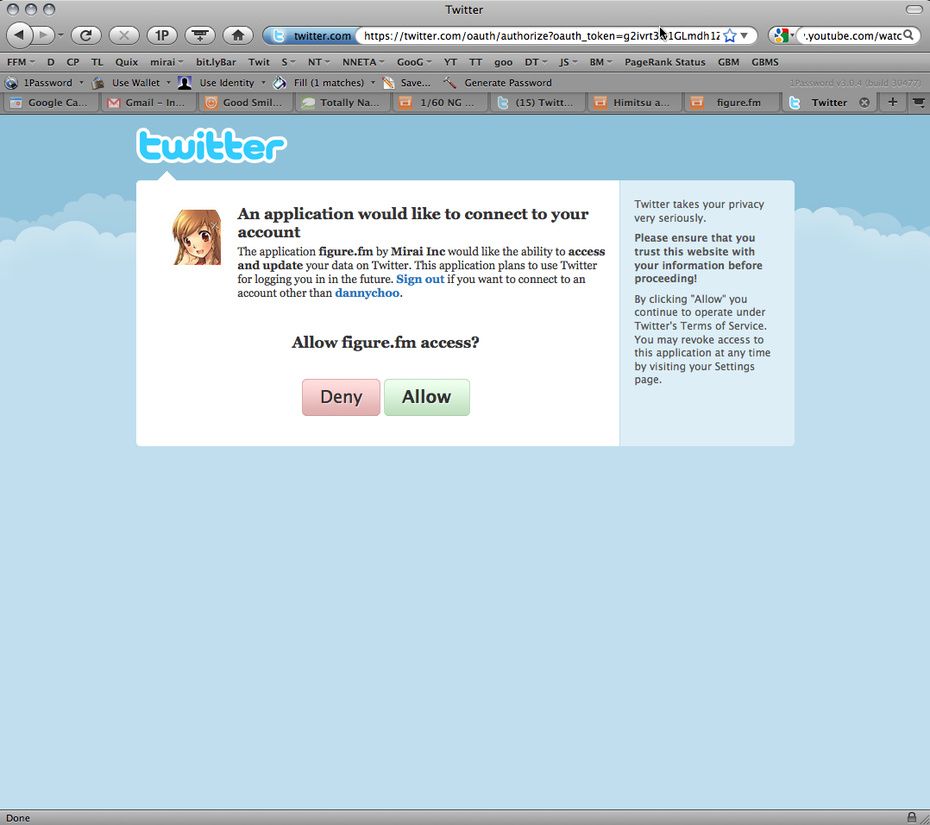Click the Deny button

point(341,397)
